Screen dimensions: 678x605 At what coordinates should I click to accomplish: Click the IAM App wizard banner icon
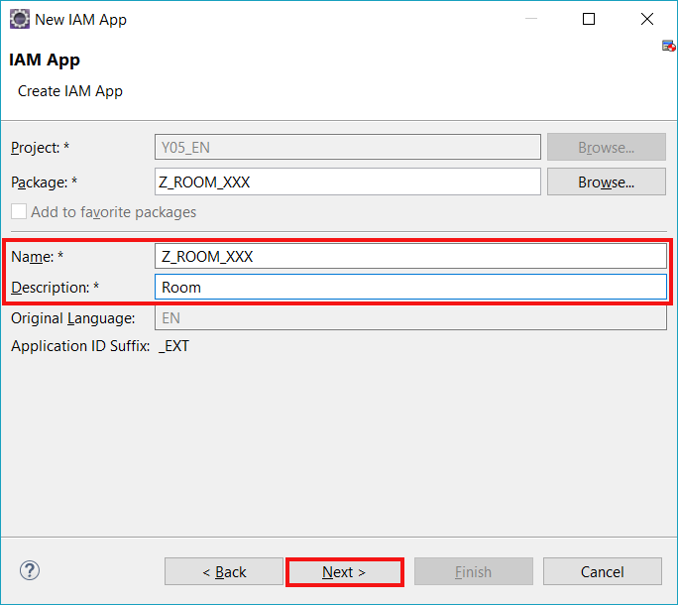click(668, 45)
